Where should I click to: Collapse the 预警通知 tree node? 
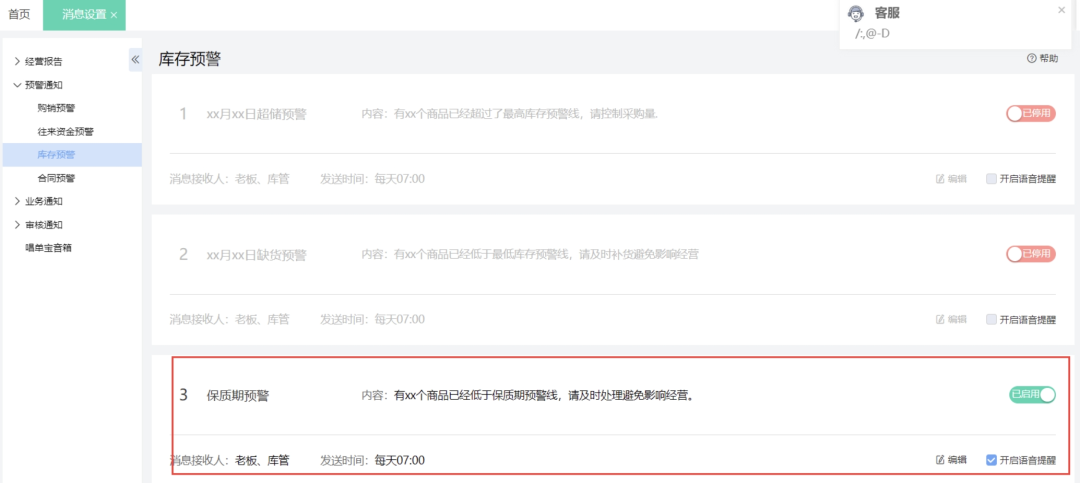tap(17, 85)
